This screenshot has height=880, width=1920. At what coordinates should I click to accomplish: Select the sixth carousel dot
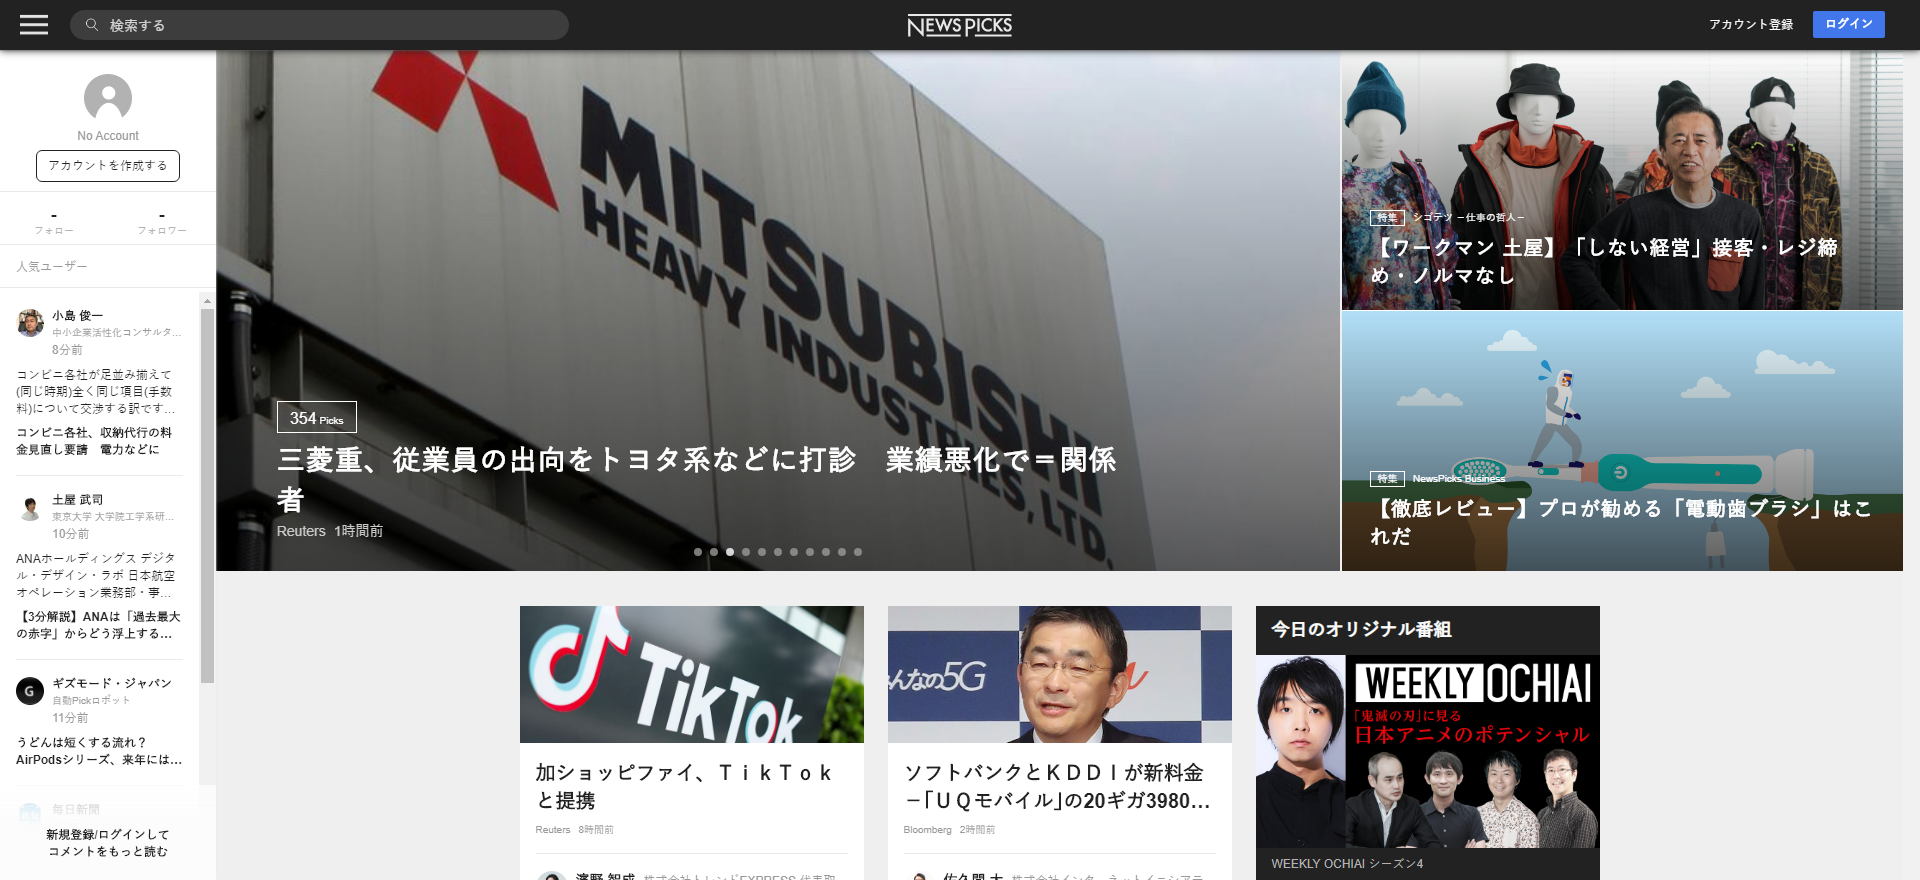(778, 552)
